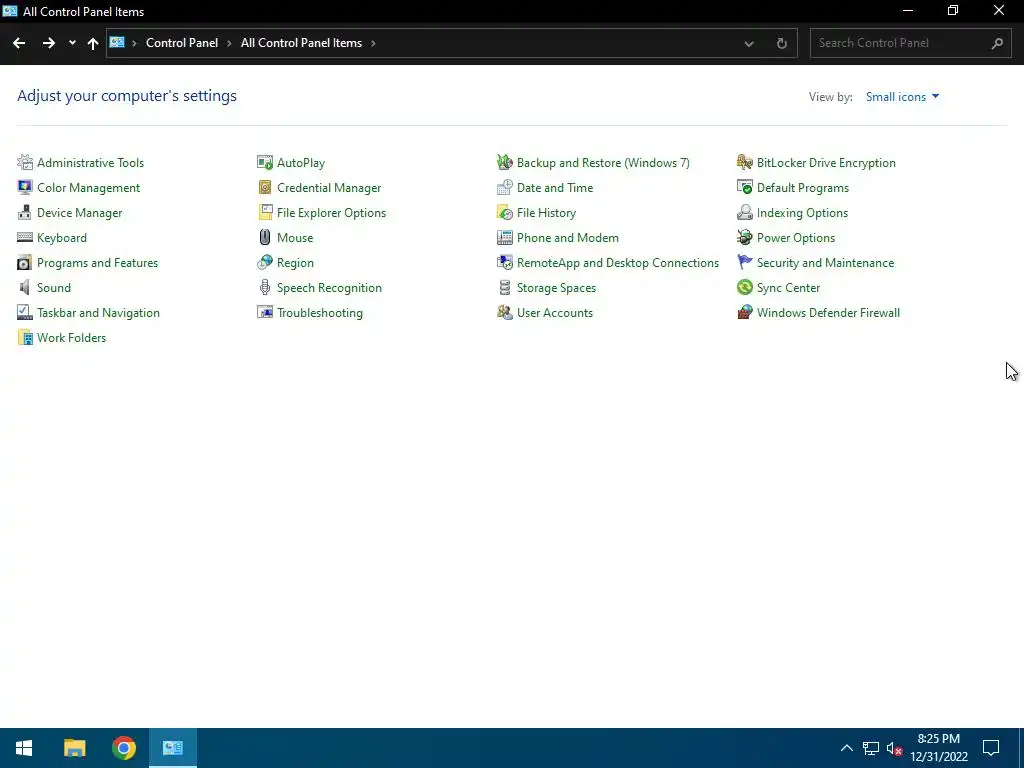Screen dimensions: 1024x768
Task: Open File Explorer from the taskbar
Action: pyautogui.click(x=74, y=748)
